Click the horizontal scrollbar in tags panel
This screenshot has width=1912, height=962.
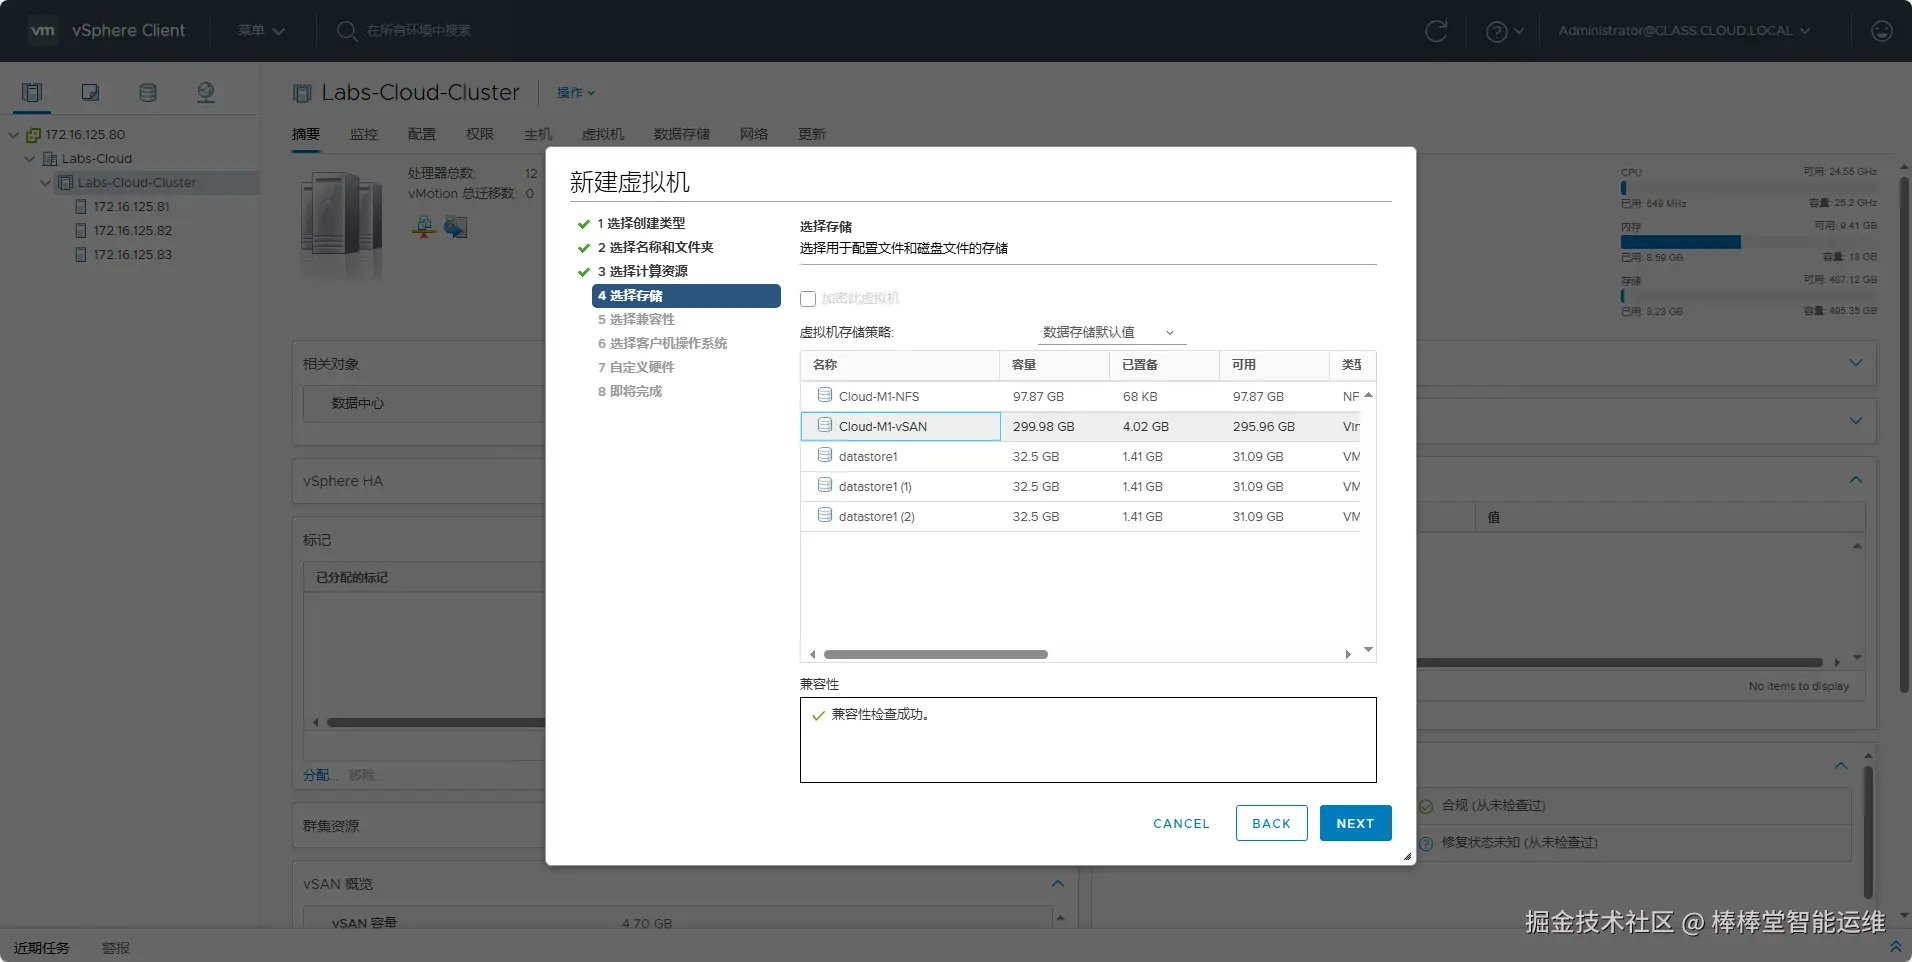[x=435, y=722]
